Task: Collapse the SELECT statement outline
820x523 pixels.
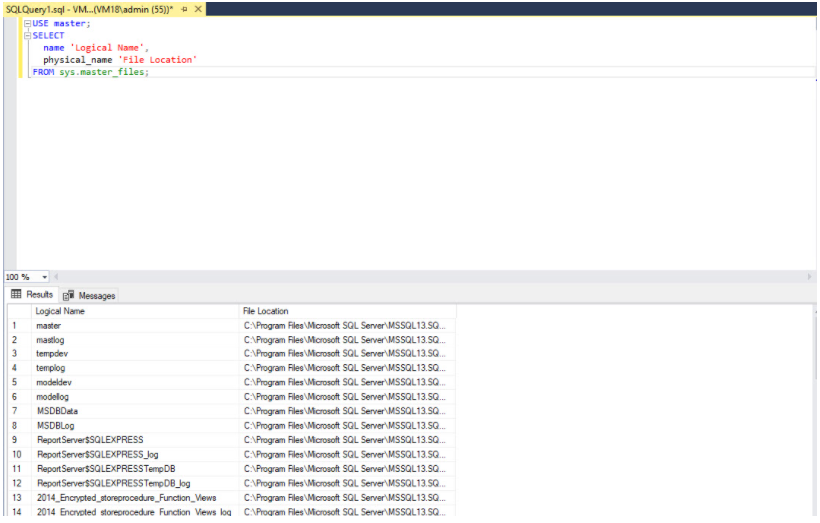Action: pyautogui.click(x=28, y=36)
